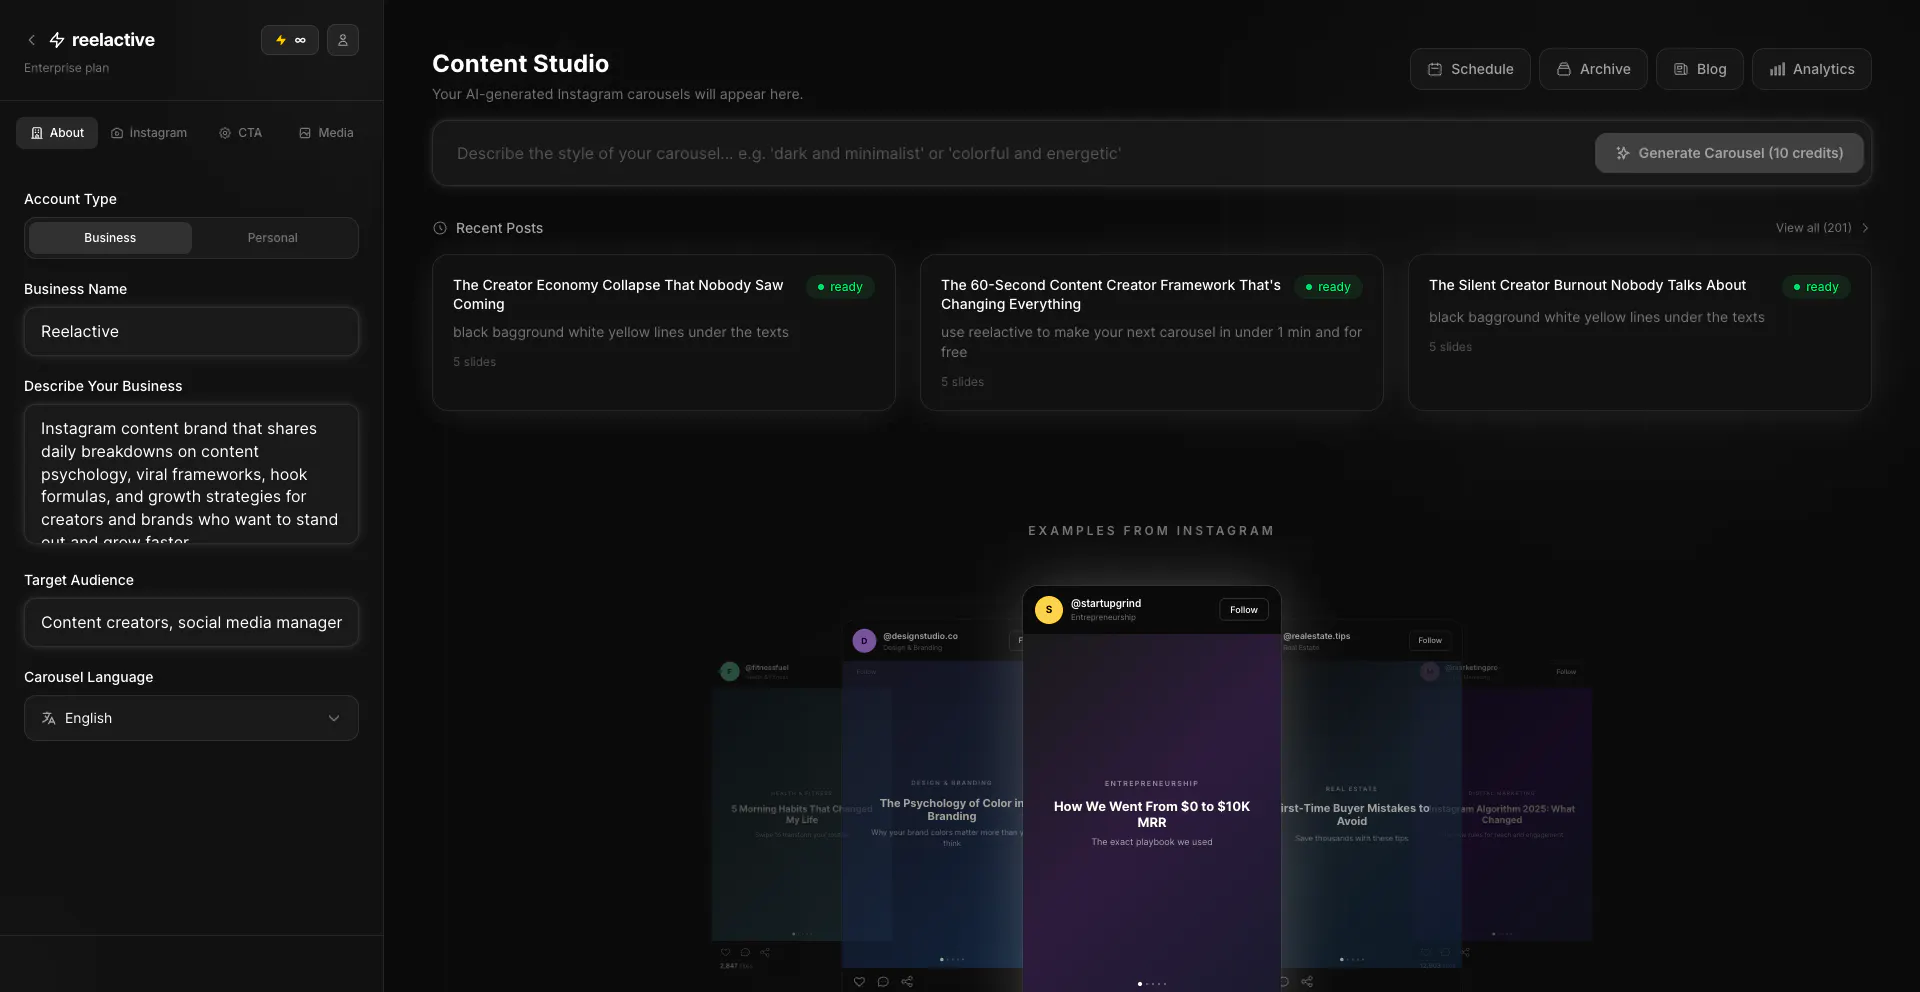Click the carousel style description field

pyautogui.click(x=1010, y=153)
